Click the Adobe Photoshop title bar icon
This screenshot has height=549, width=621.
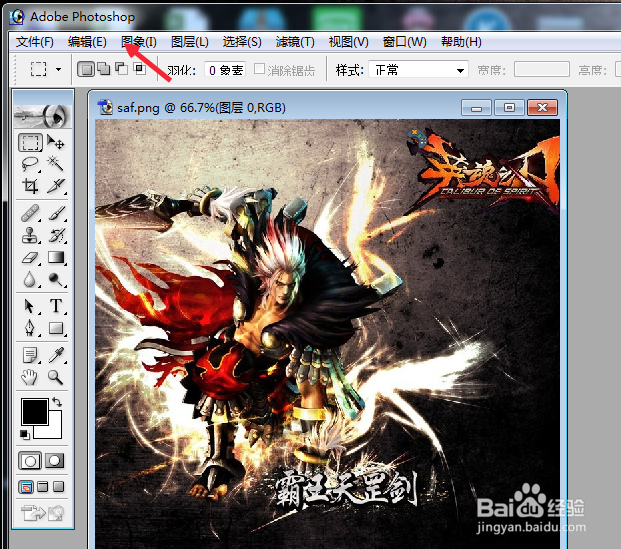coord(17,17)
